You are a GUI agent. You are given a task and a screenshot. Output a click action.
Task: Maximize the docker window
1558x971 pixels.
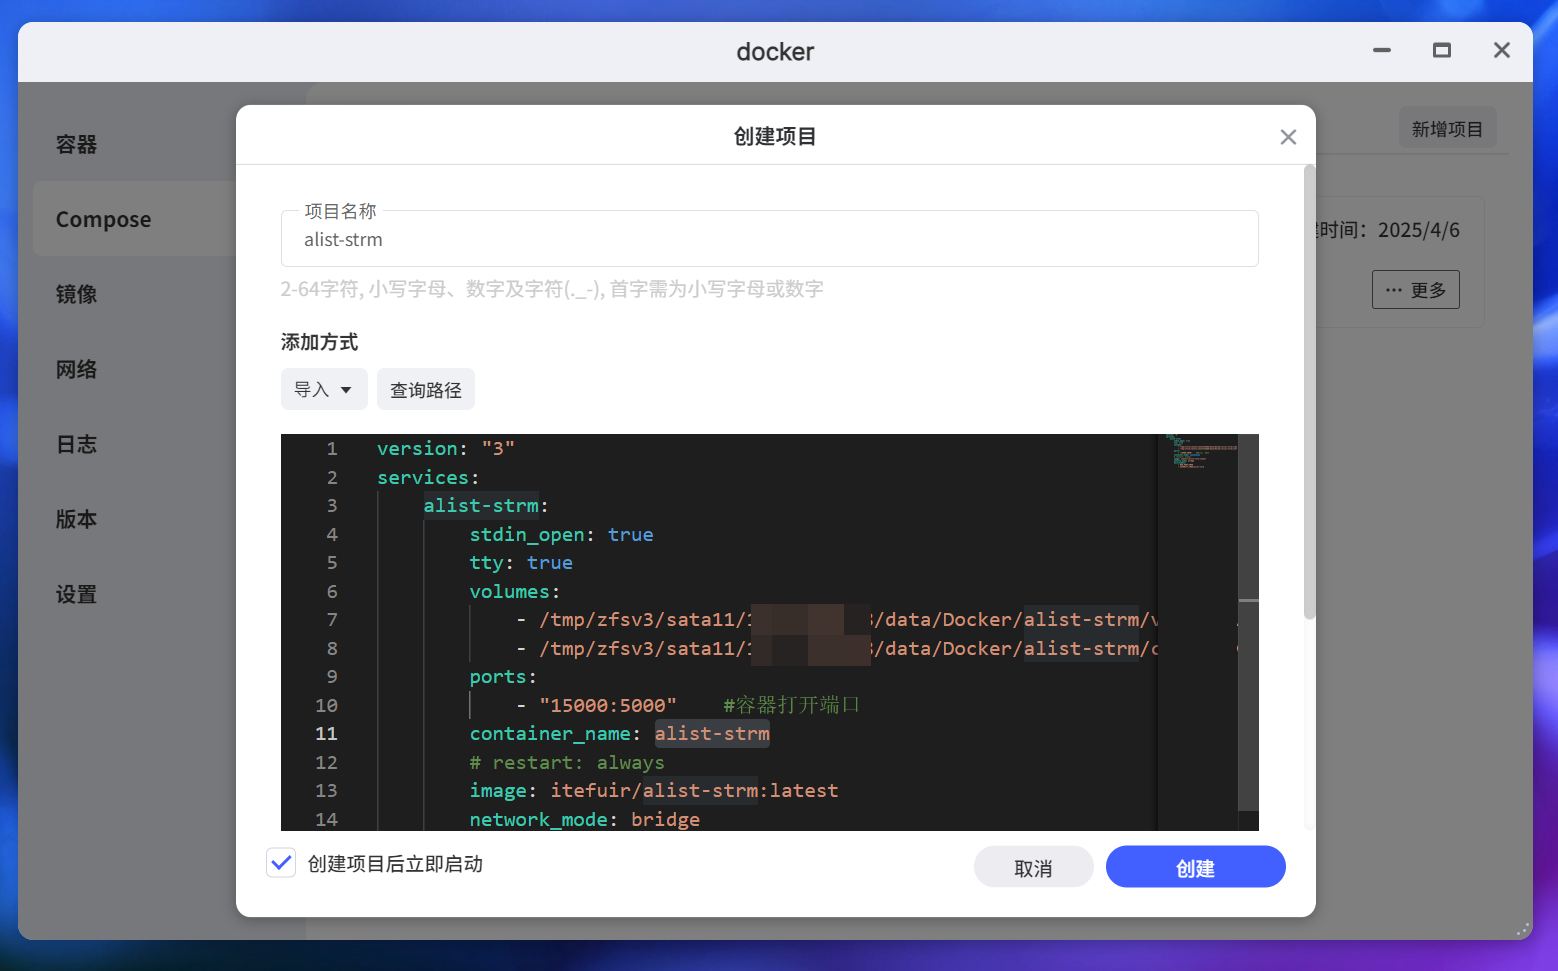click(1442, 50)
